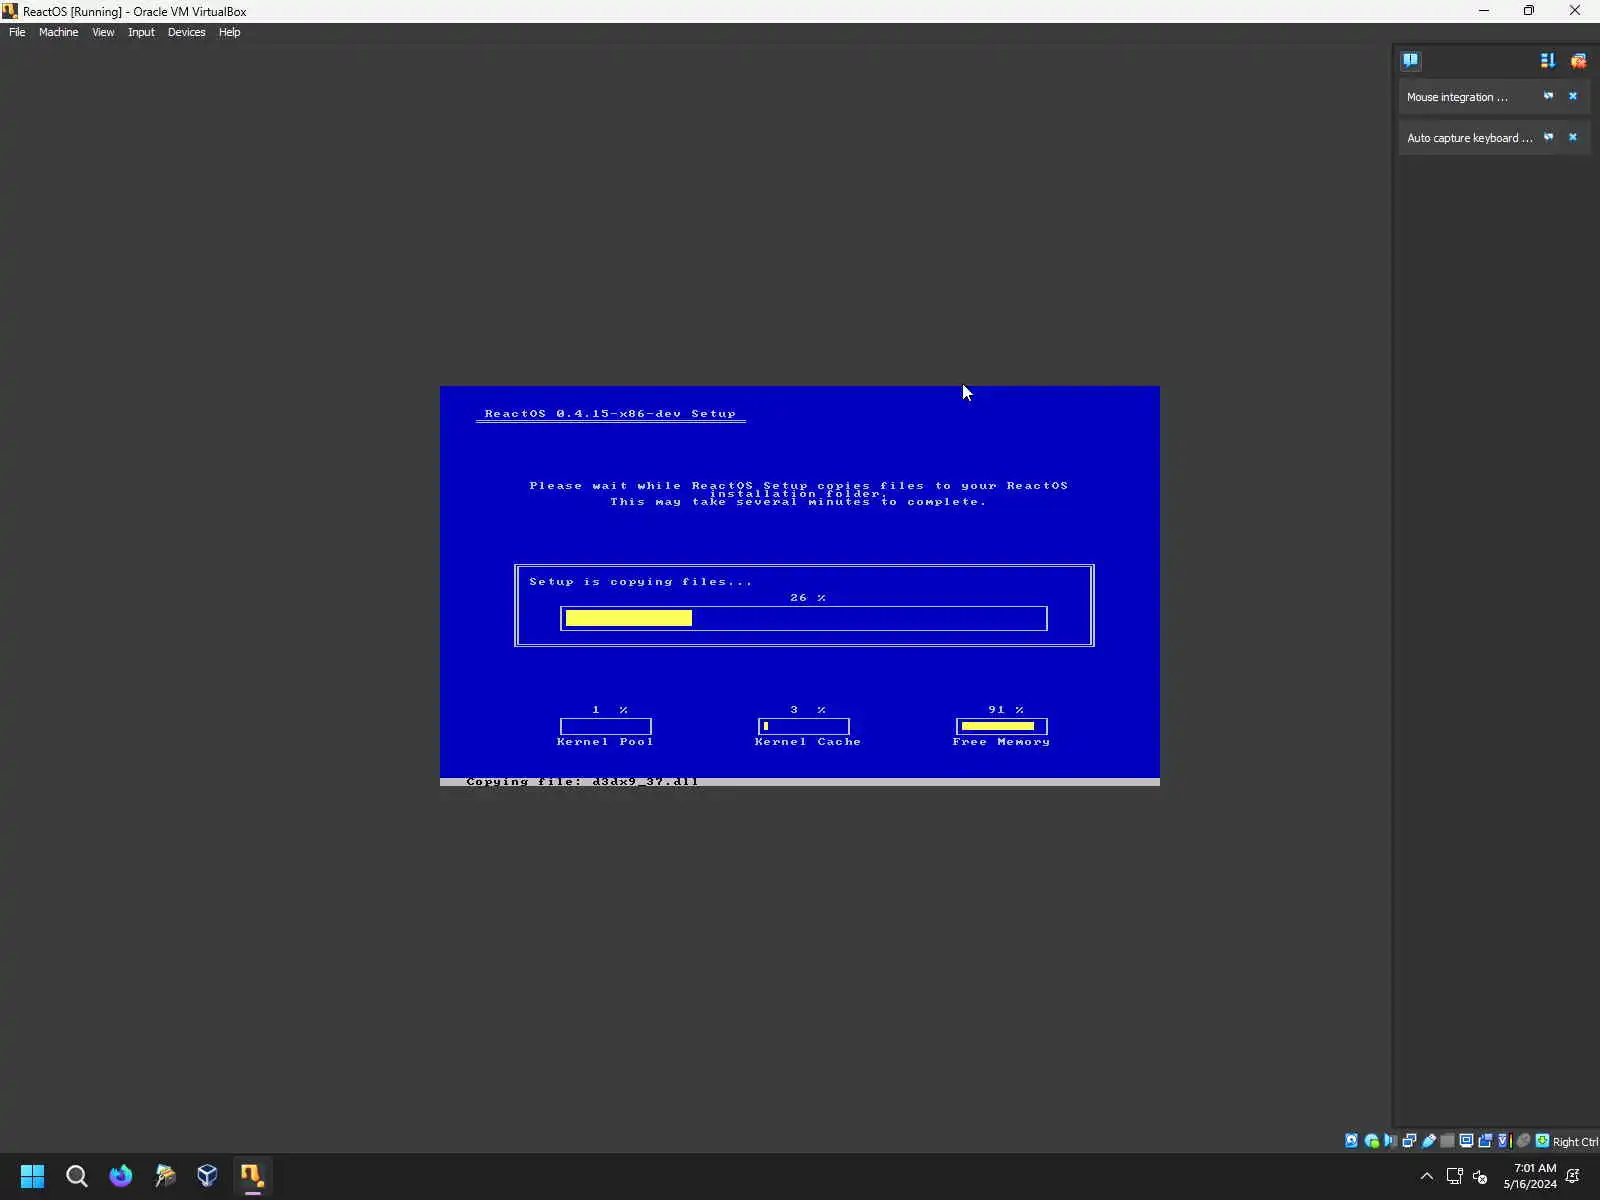Clear all notifications in the panel
Image resolution: width=1600 pixels, height=1200 pixels.
(x=1578, y=61)
